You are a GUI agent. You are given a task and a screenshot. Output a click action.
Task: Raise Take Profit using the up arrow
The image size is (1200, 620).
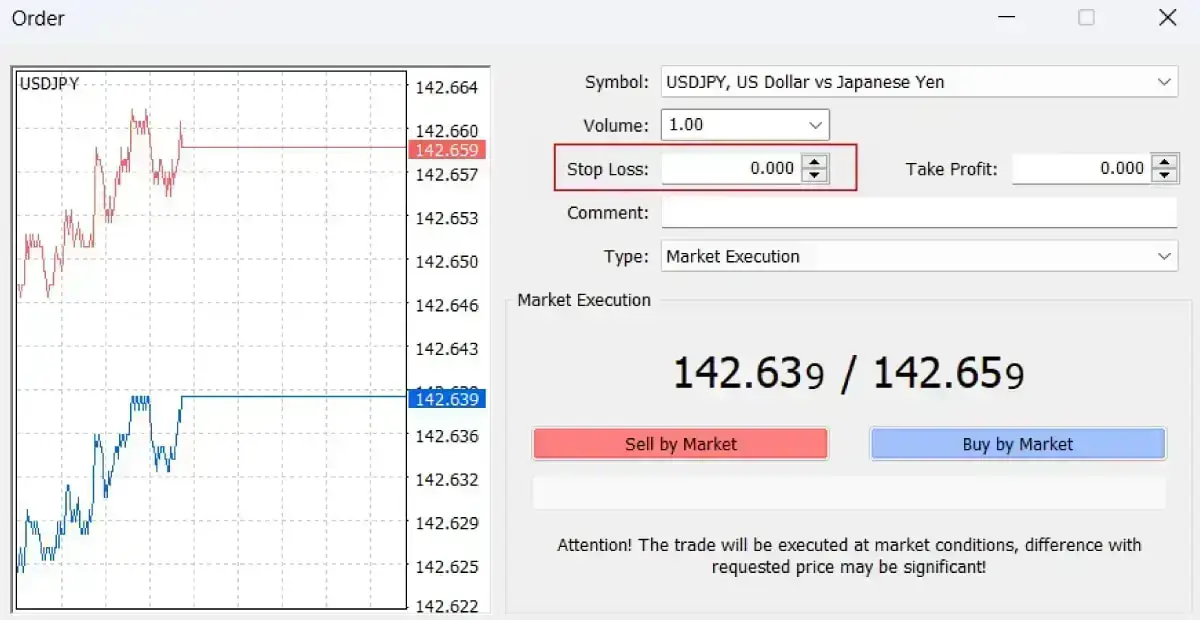[1165, 162]
